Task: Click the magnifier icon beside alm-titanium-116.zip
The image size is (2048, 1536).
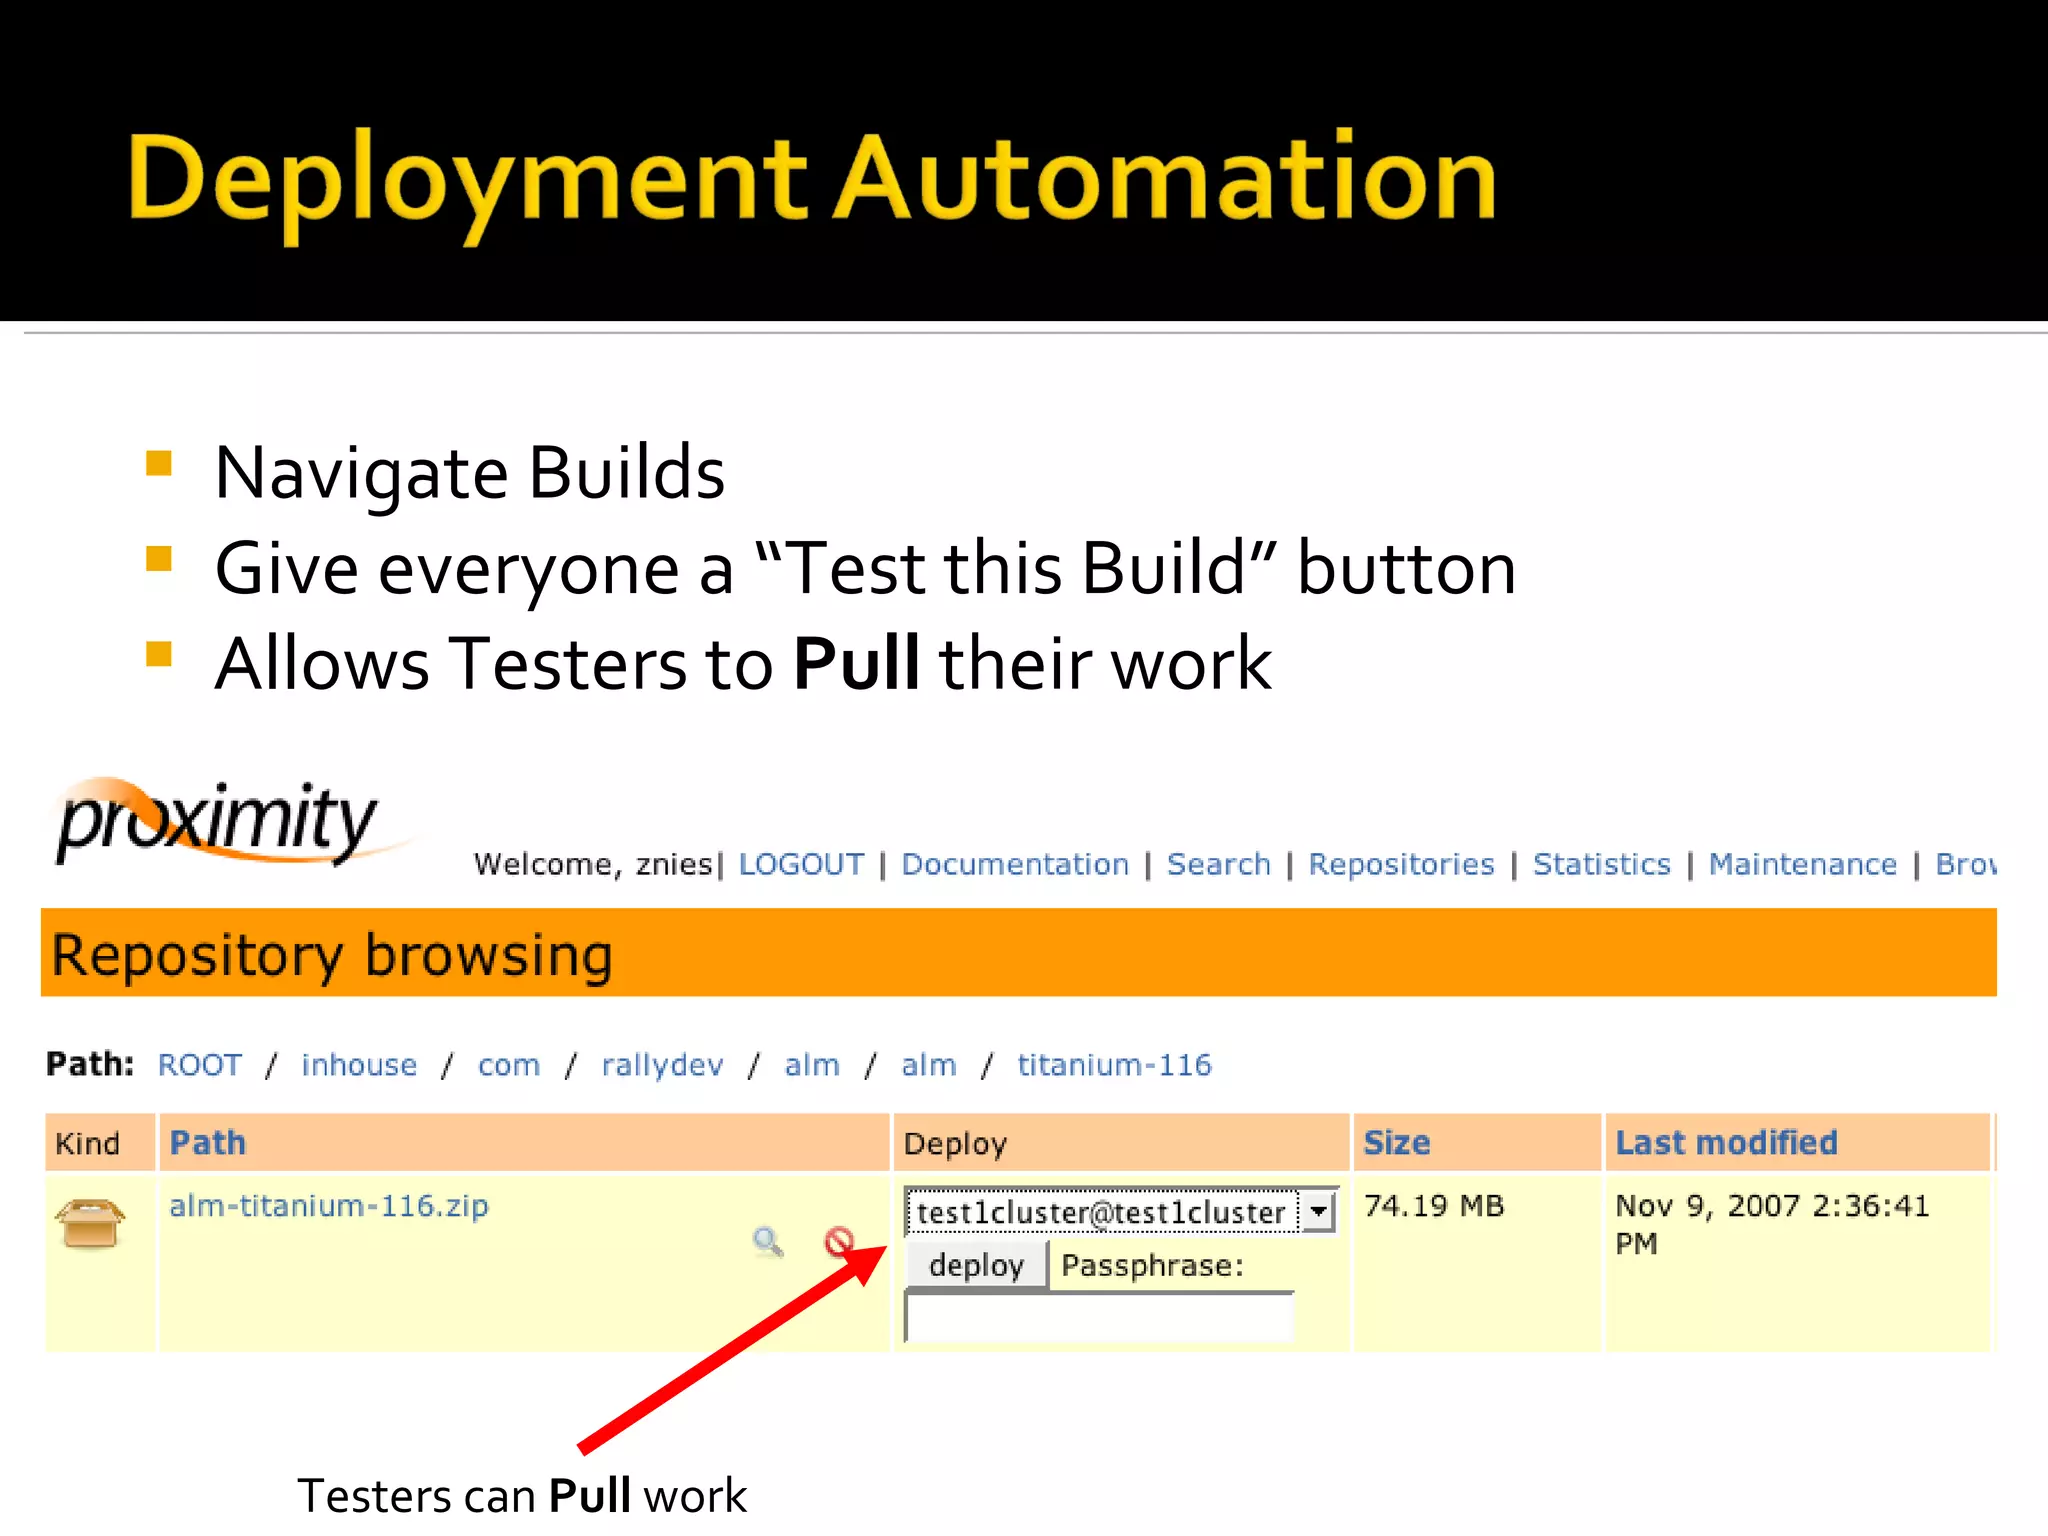Action: [767, 1241]
